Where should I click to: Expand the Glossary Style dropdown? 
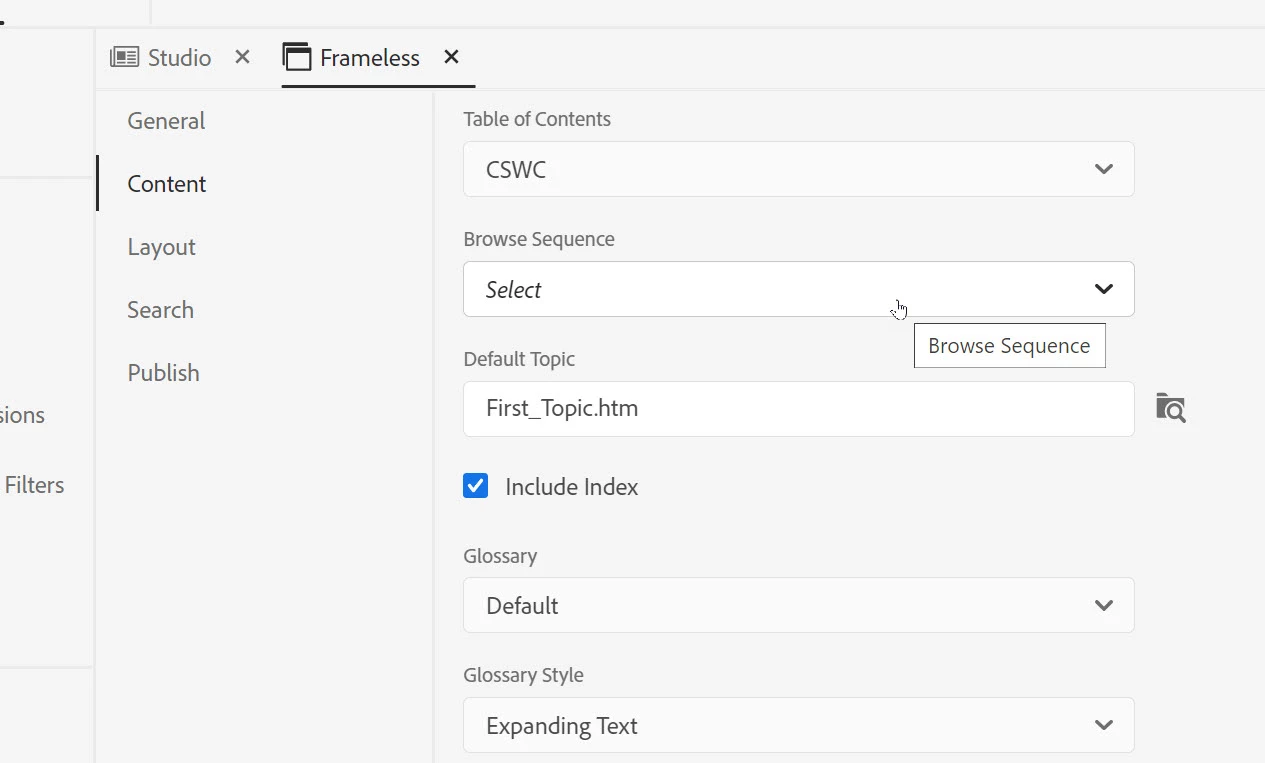[x=798, y=725]
